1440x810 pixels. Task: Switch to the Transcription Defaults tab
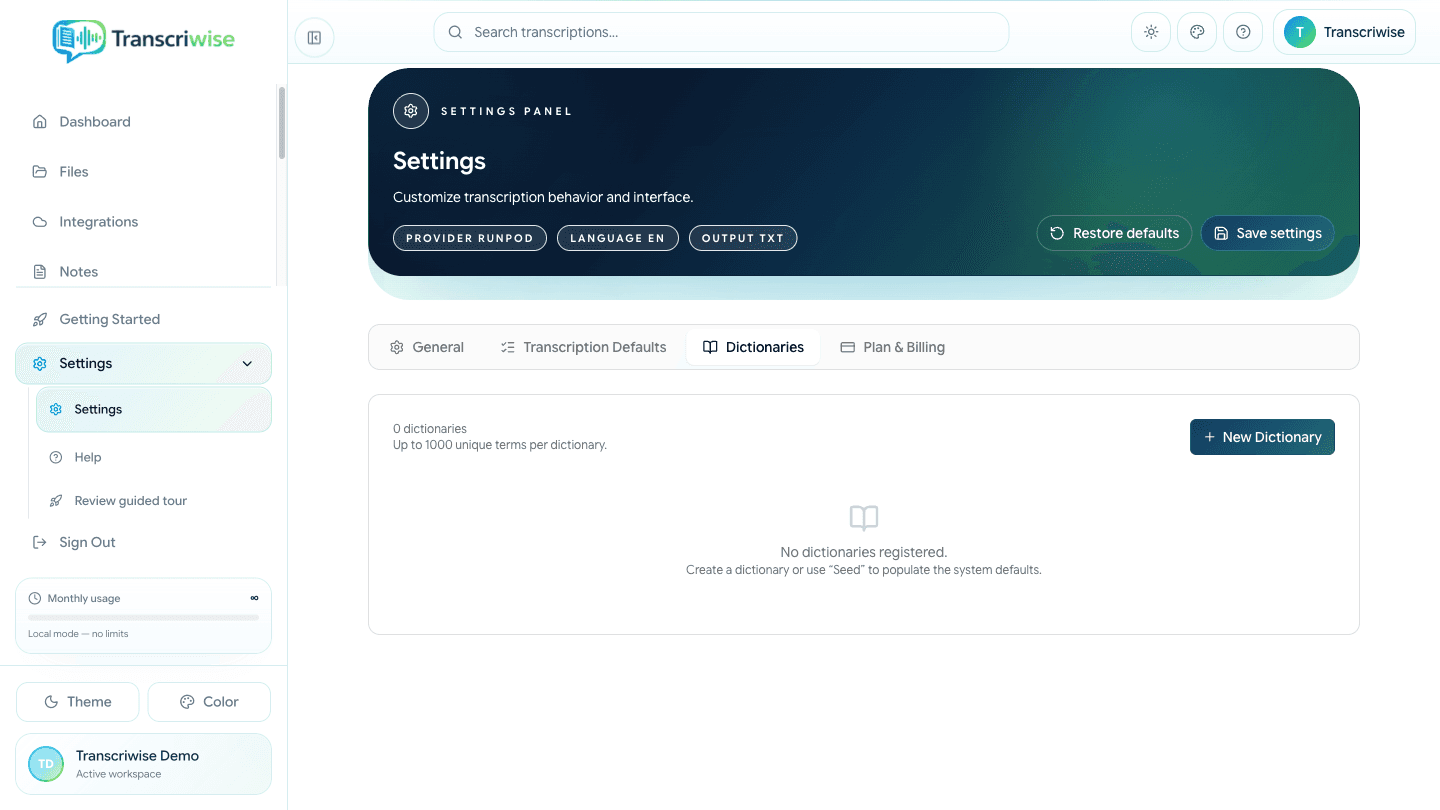(x=583, y=347)
